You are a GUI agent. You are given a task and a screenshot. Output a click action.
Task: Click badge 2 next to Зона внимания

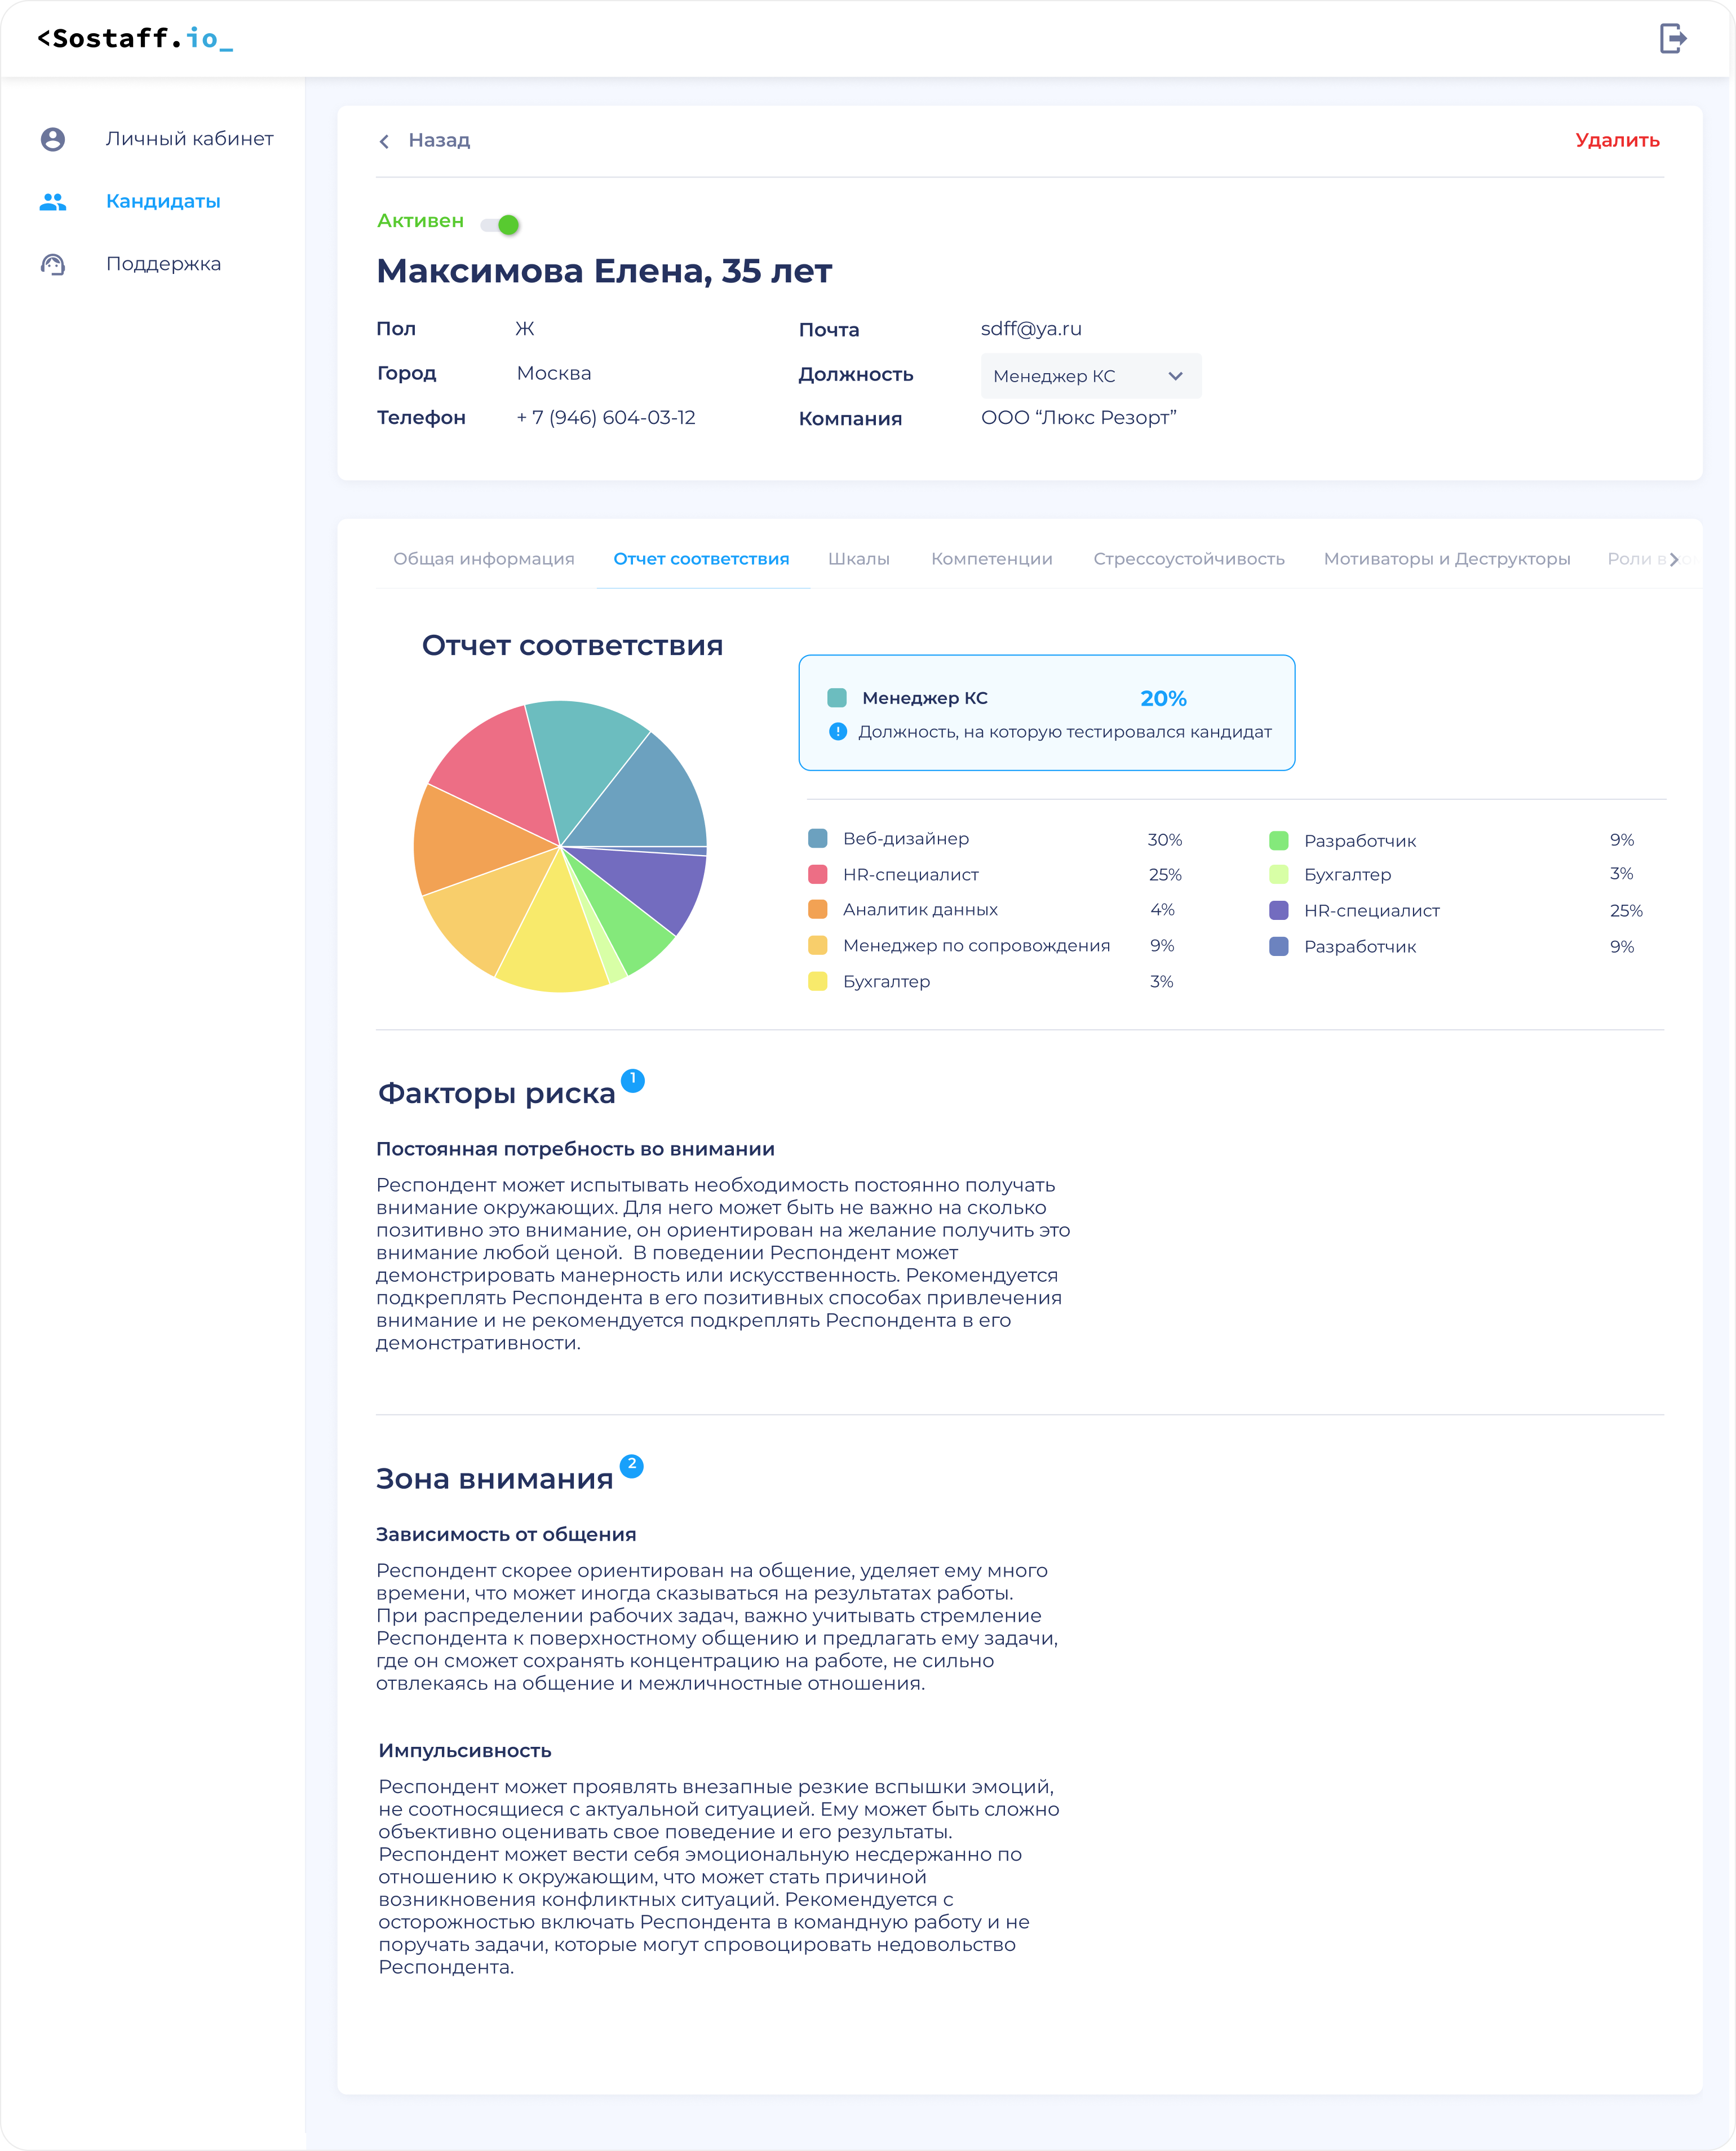[632, 1466]
